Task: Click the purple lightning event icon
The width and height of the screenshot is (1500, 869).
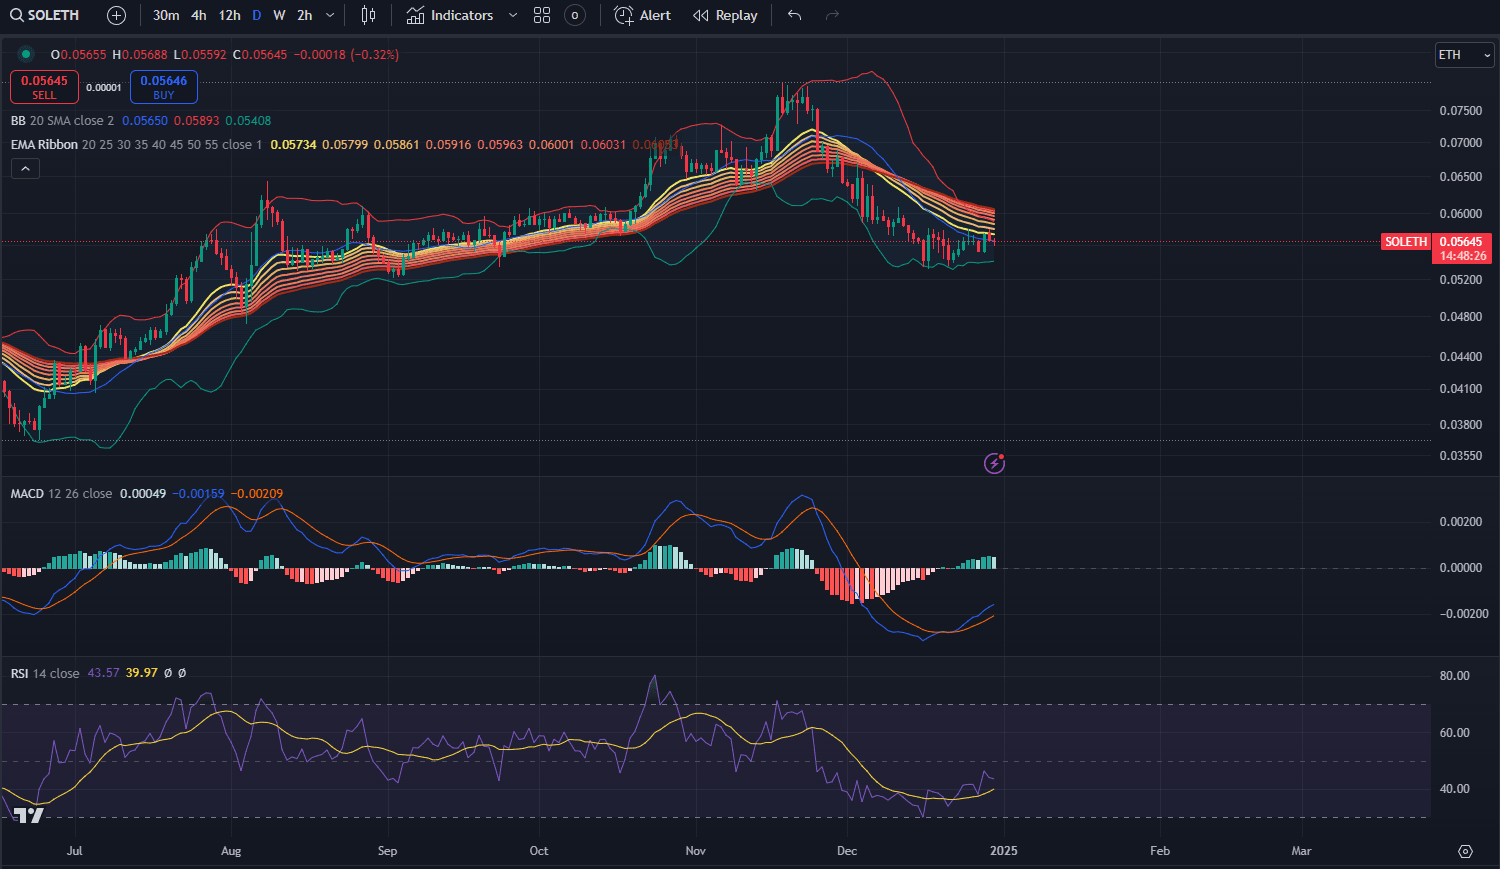Action: pos(994,463)
